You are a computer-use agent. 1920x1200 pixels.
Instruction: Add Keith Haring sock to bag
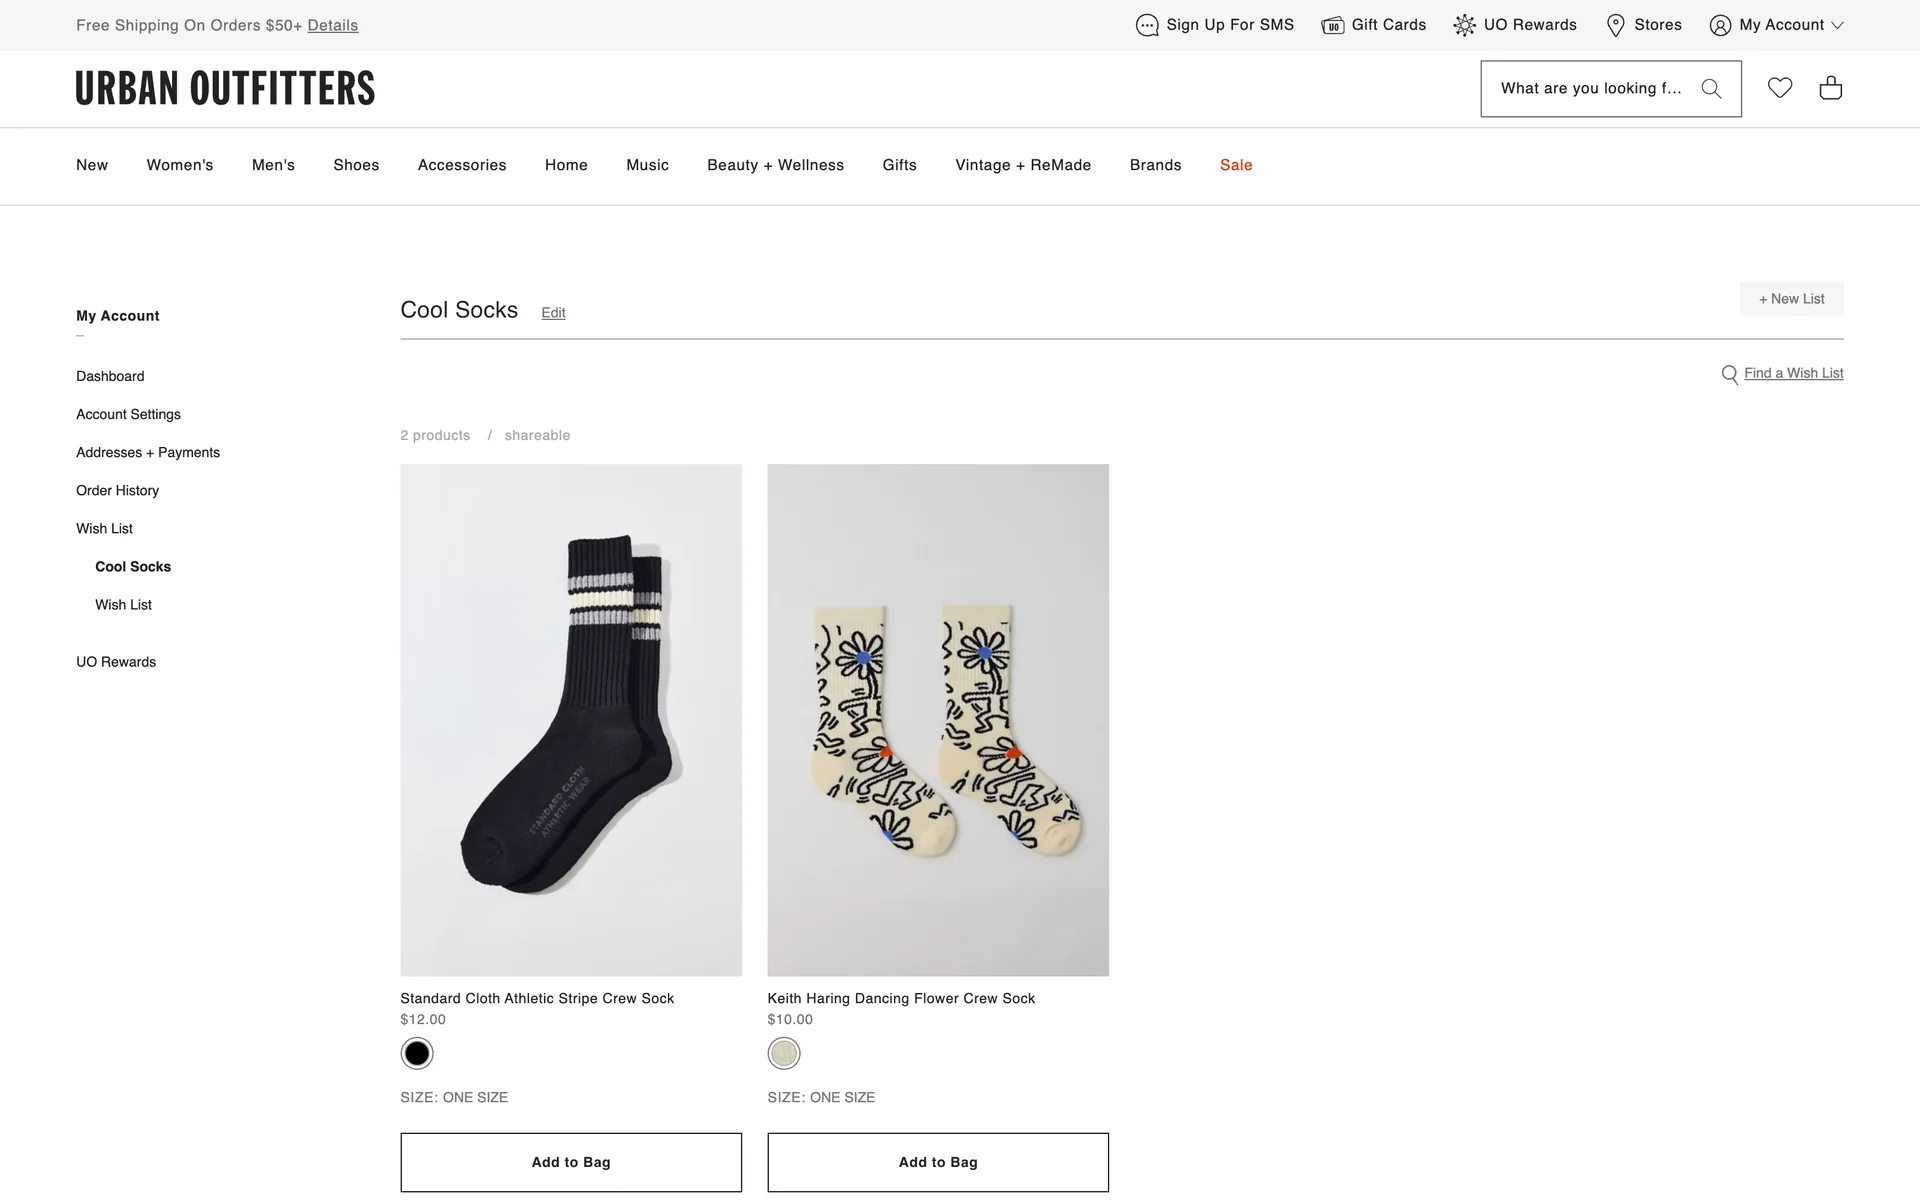[x=937, y=1162]
